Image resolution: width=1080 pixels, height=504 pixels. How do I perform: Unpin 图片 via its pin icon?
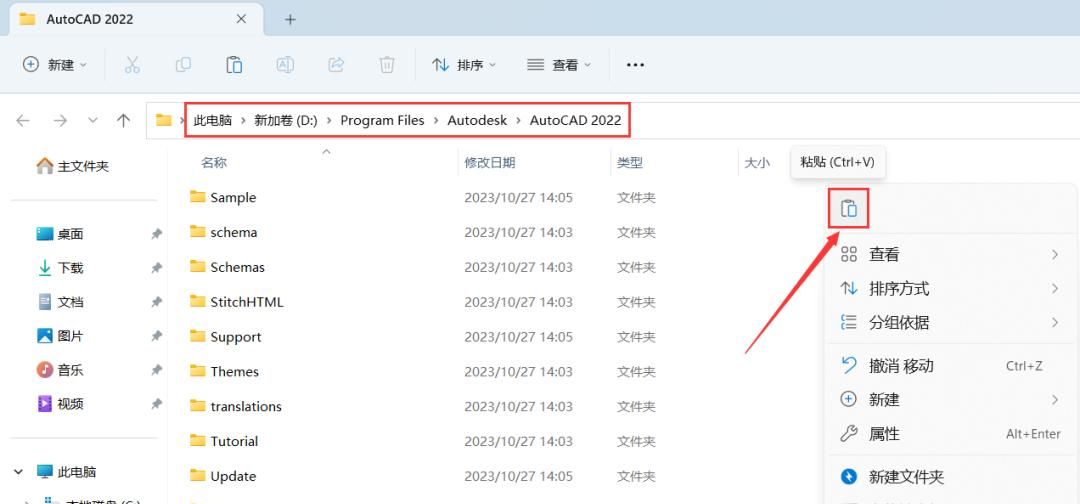pos(156,336)
